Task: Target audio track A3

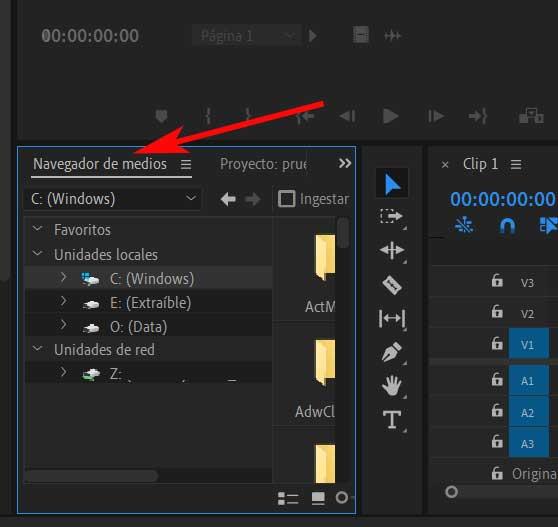Action: click(x=528, y=443)
